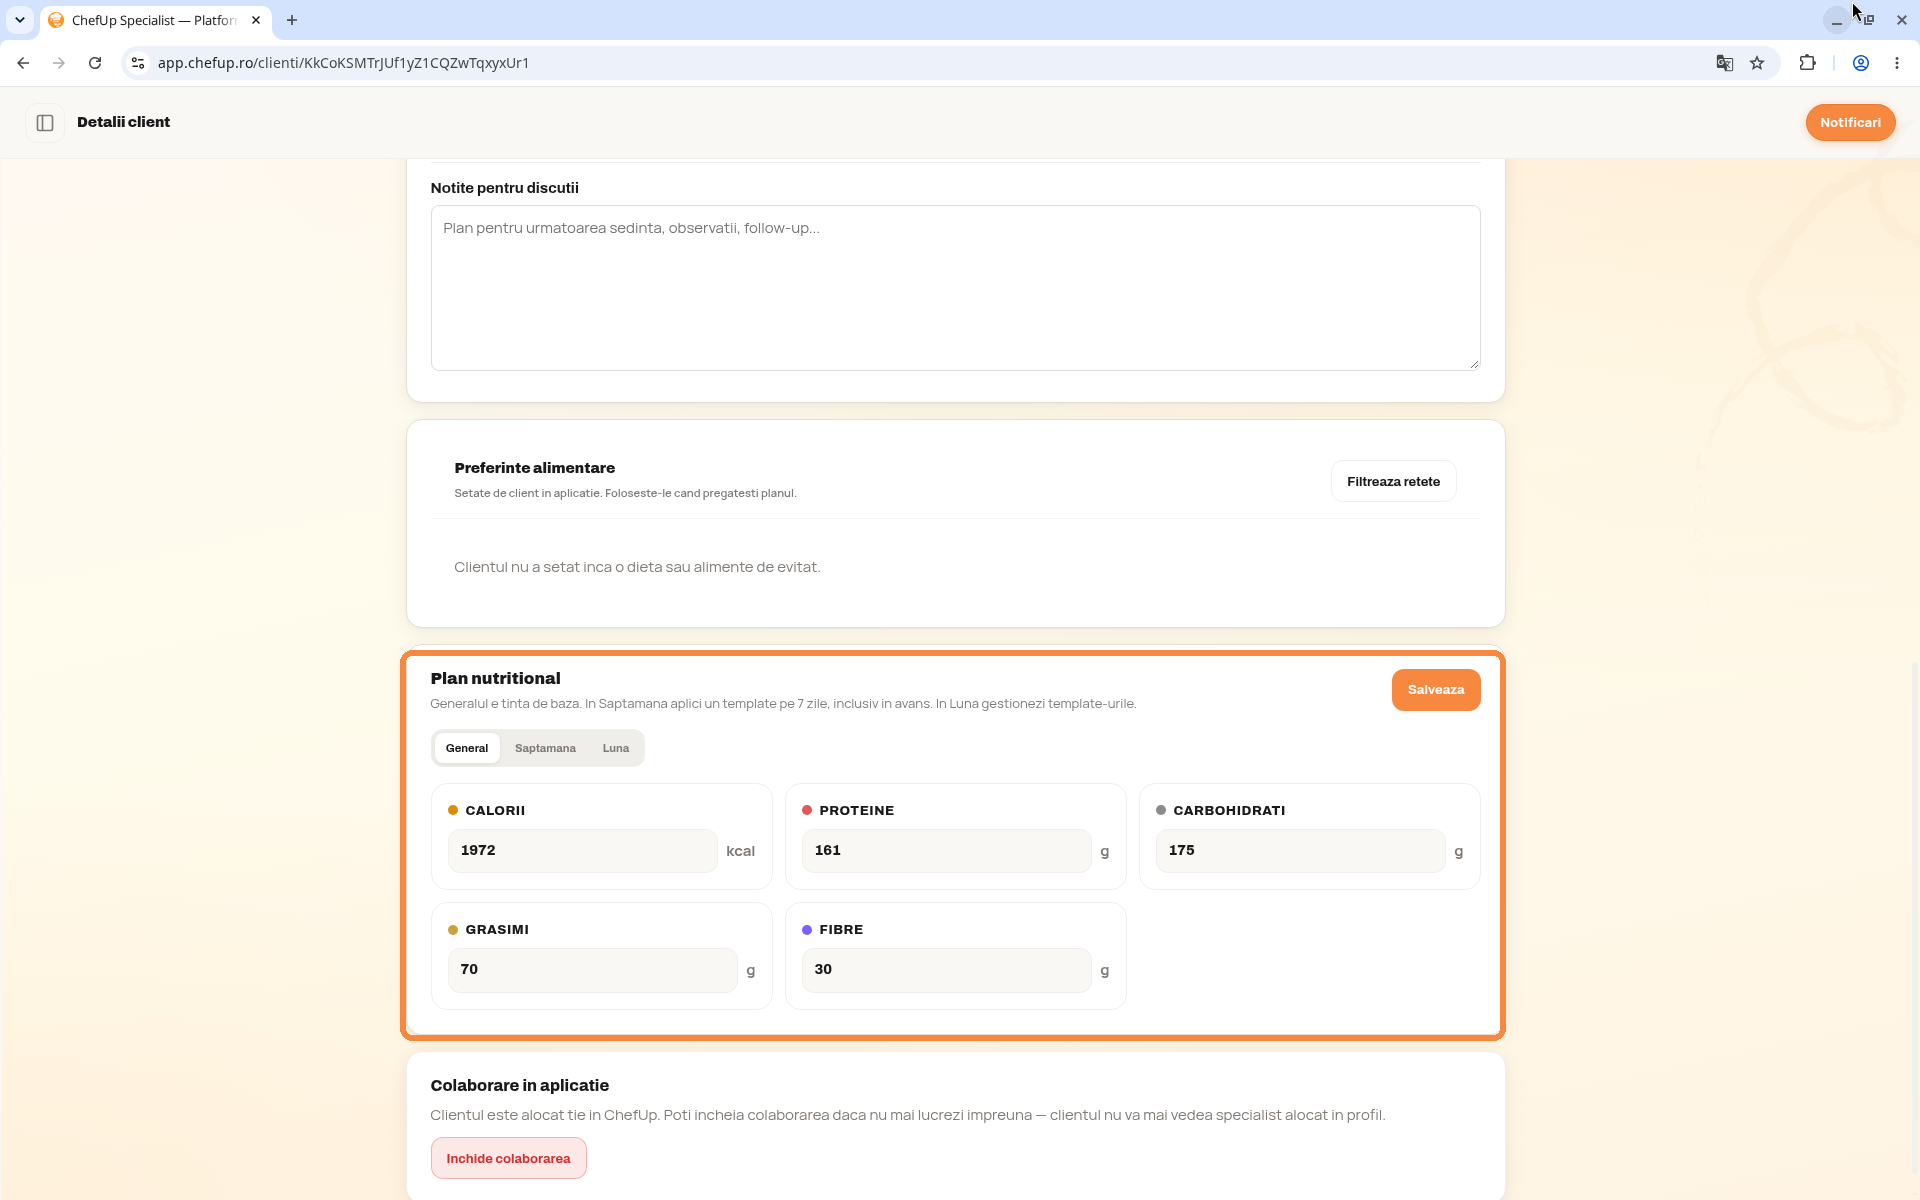
Task: Click the address bar URL
Action: (x=343, y=63)
